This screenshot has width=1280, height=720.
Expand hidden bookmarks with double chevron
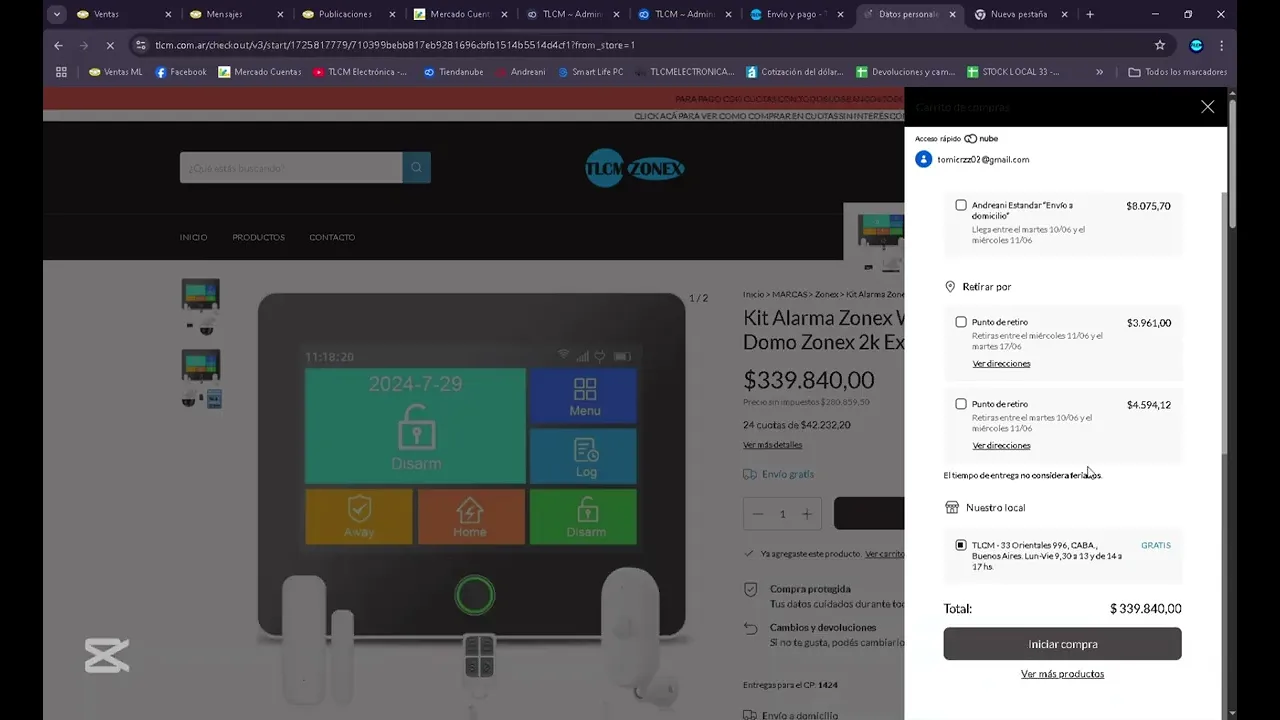click(x=1099, y=72)
